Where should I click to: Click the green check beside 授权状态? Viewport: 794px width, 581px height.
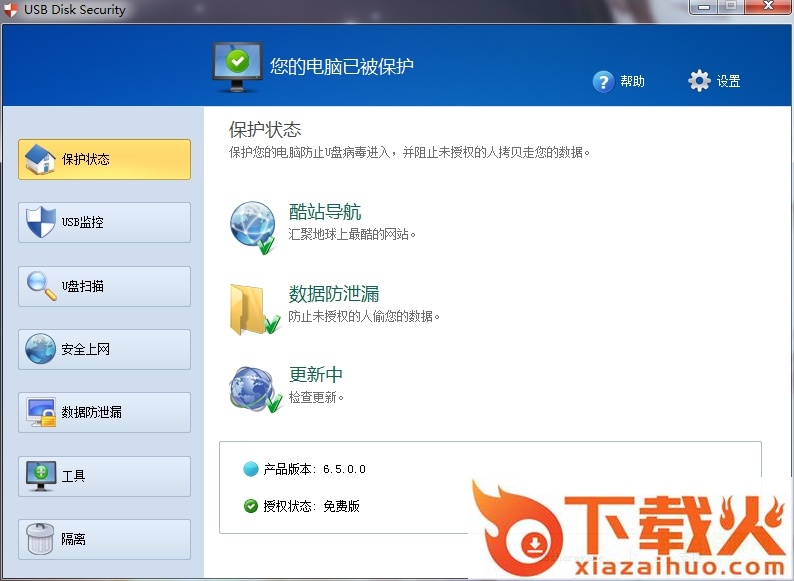(x=251, y=506)
